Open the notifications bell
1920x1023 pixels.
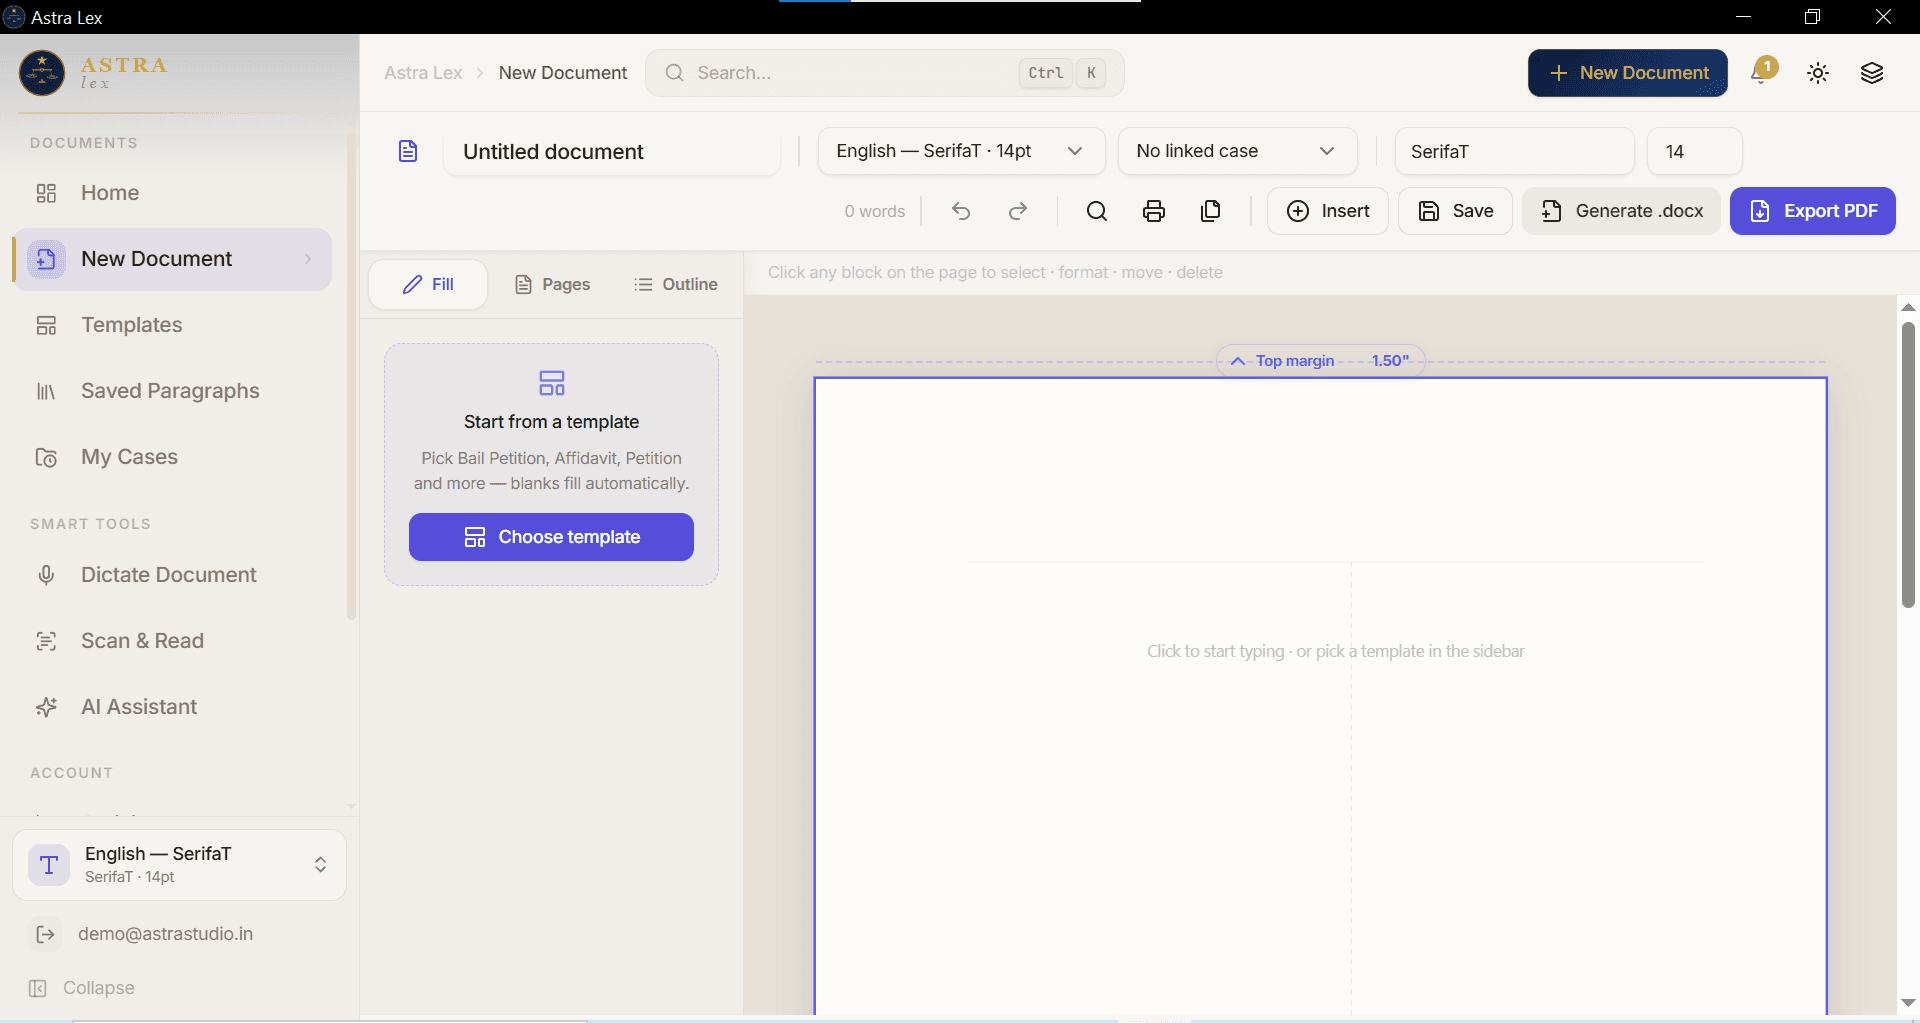tap(1762, 72)
